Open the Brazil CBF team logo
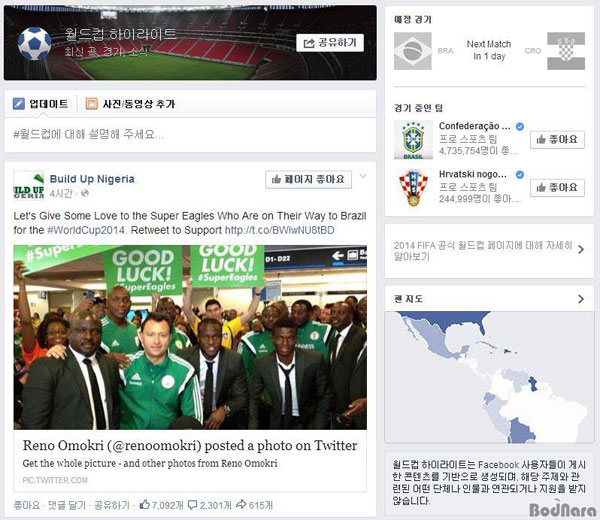600x520 pixels. click(x=413, y=140)
